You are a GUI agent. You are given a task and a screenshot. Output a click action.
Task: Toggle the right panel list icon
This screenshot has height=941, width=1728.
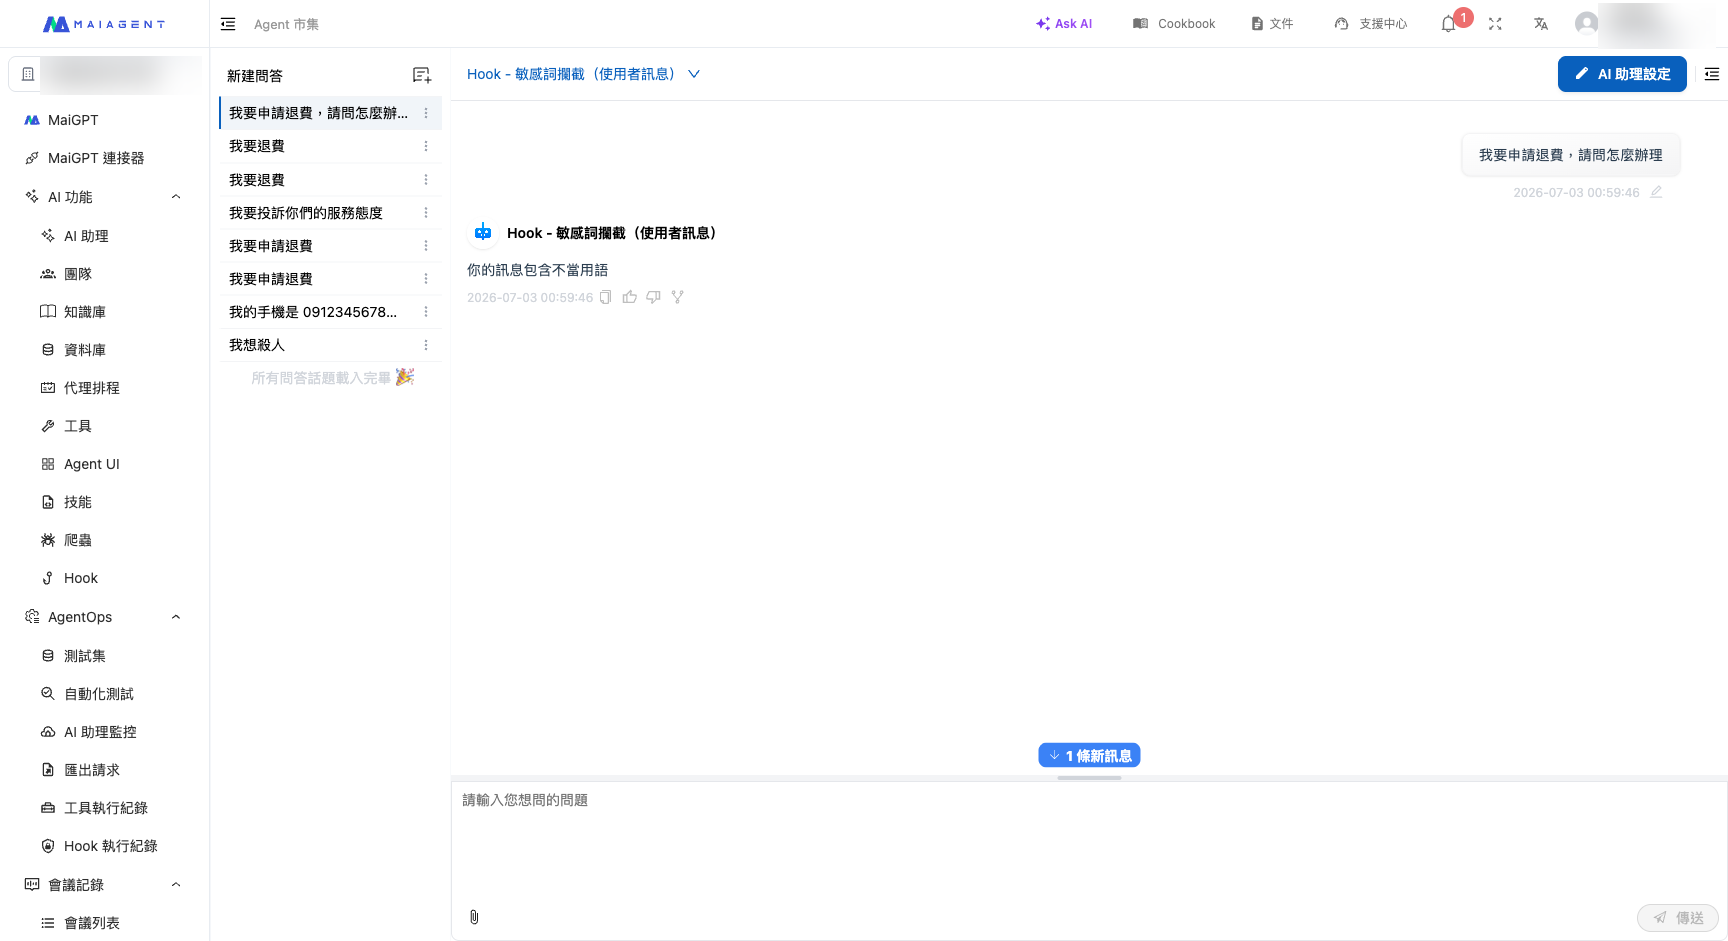click(x=1712, y=74)
